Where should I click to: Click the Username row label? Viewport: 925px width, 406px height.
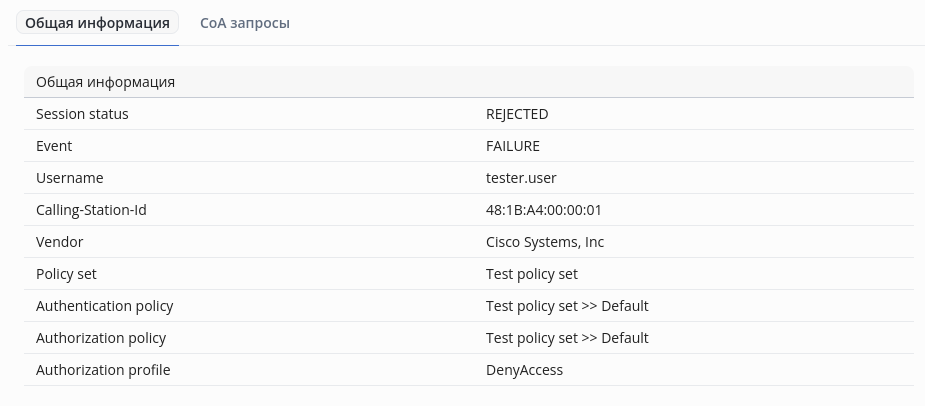point(70,178)
